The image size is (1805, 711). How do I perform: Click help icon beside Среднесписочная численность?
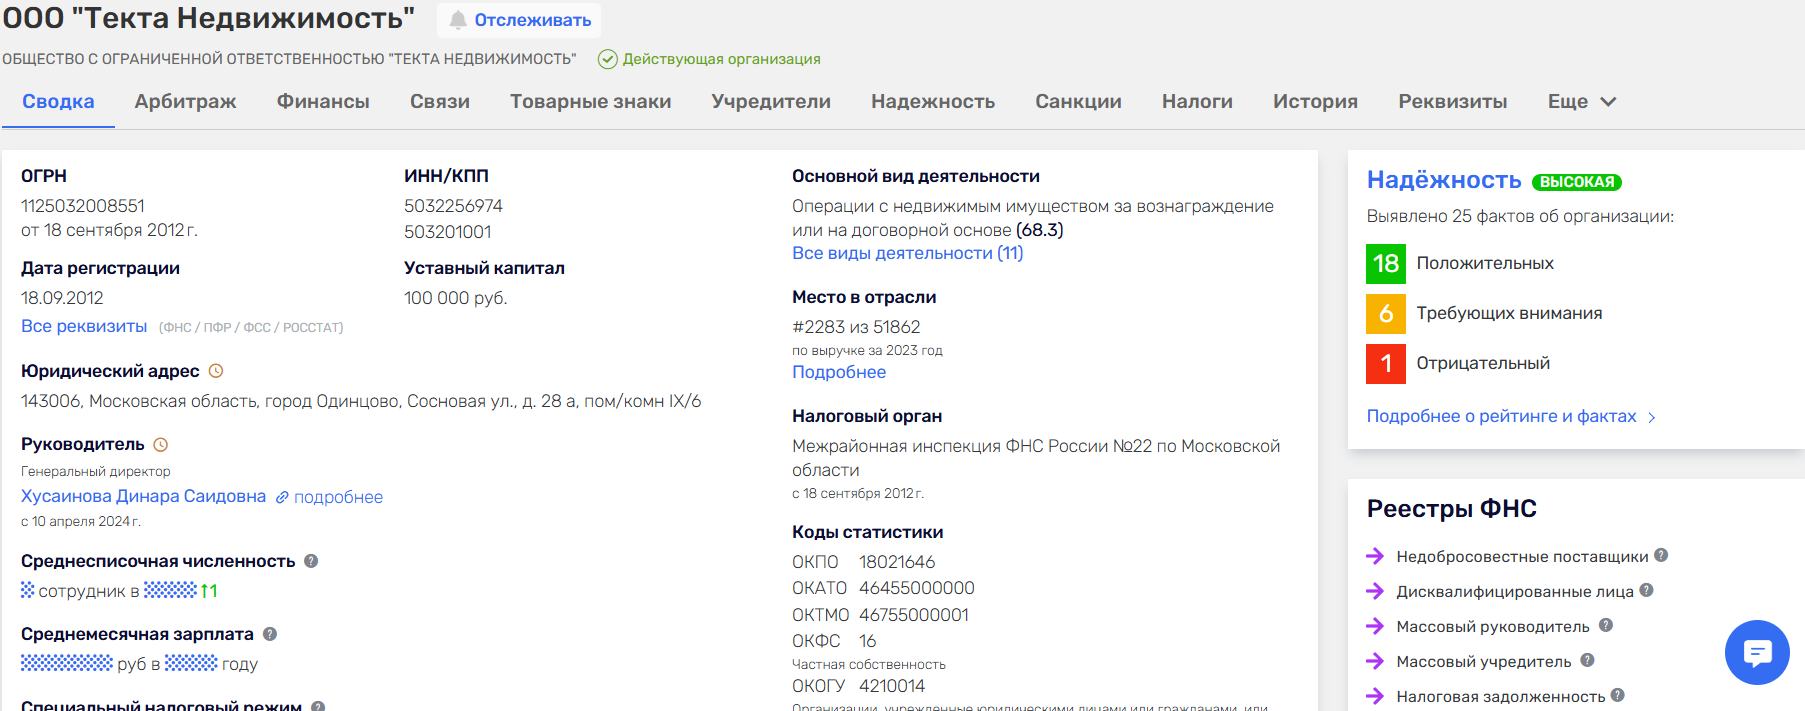[x=311, y=561]
